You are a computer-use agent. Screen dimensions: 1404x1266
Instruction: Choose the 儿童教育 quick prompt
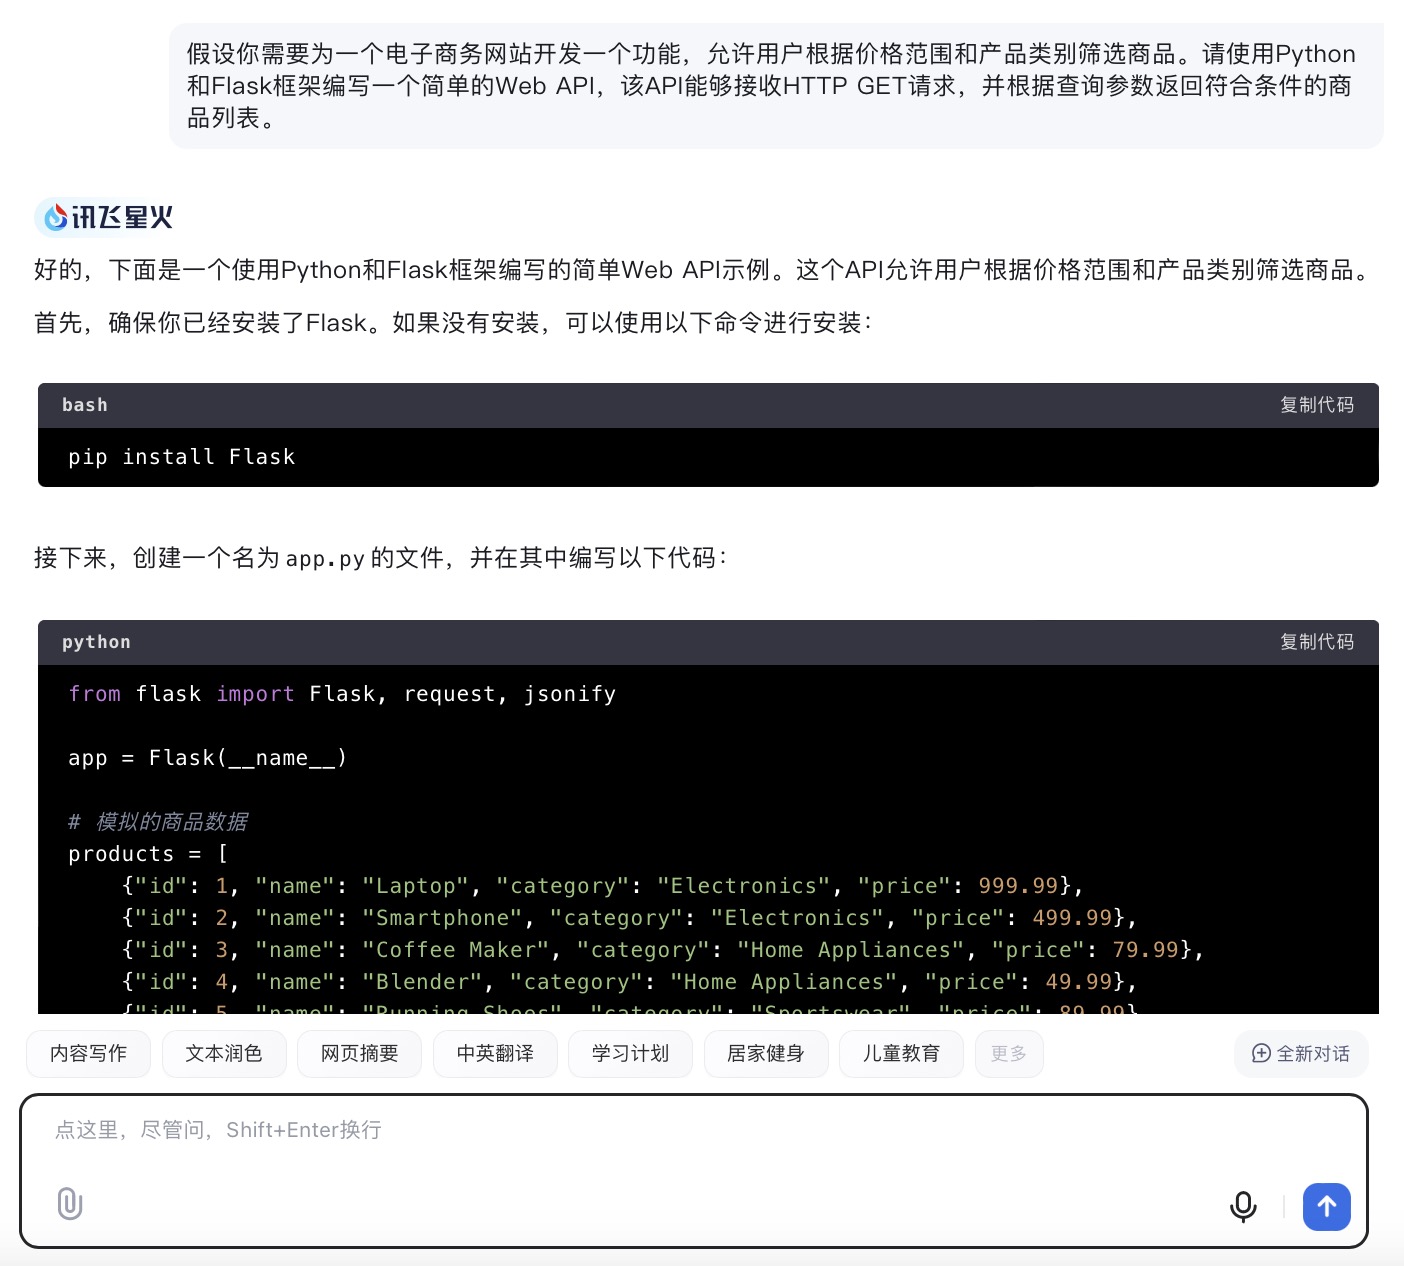(x=901, y=1053)
